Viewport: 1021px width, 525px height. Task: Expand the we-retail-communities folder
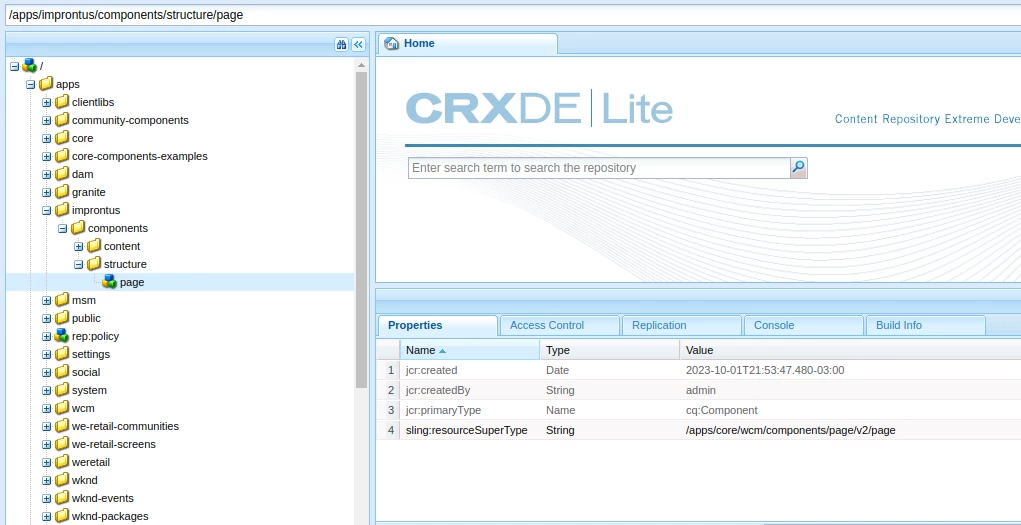click(x=46, y=427)
